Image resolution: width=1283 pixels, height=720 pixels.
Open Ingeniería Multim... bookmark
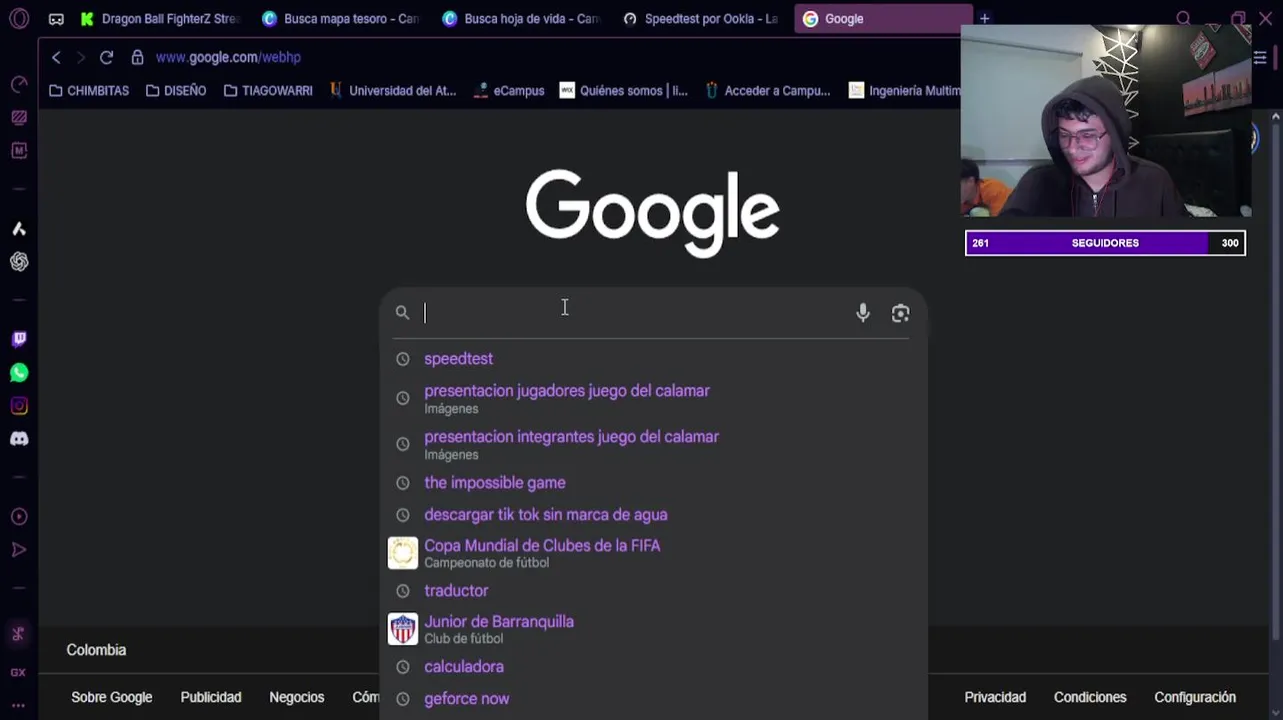click(x=904, y=91)
